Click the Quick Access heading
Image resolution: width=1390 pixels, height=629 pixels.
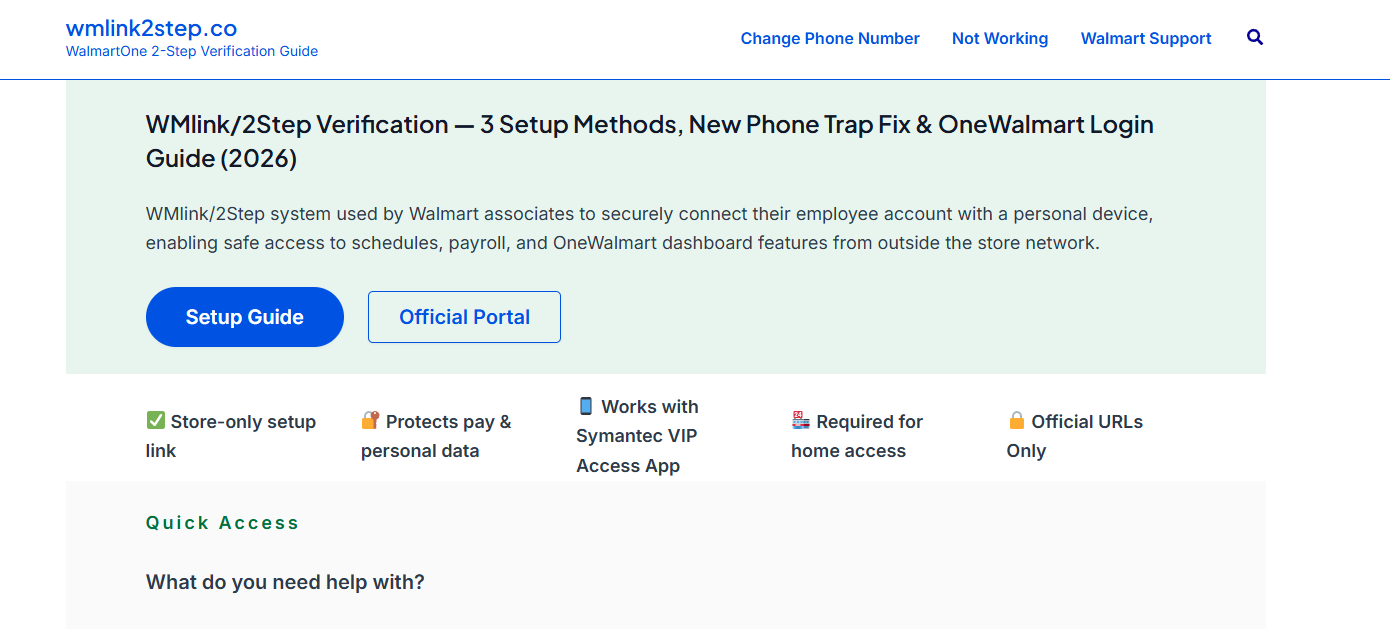tap(222, 522)
